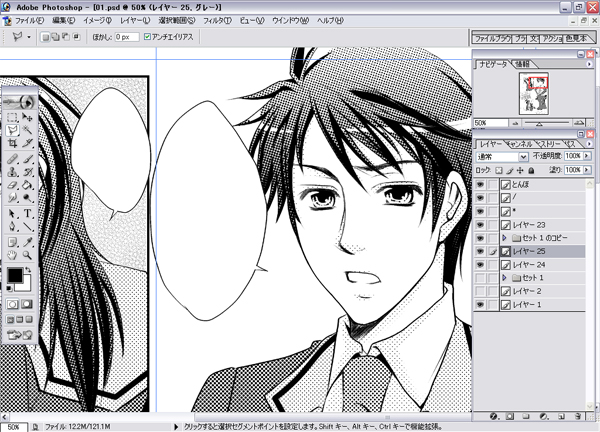This screenshot has height=432, width=600.
Task: Switch to the チャンネル (Channels) tab
Action: [519, 144]
